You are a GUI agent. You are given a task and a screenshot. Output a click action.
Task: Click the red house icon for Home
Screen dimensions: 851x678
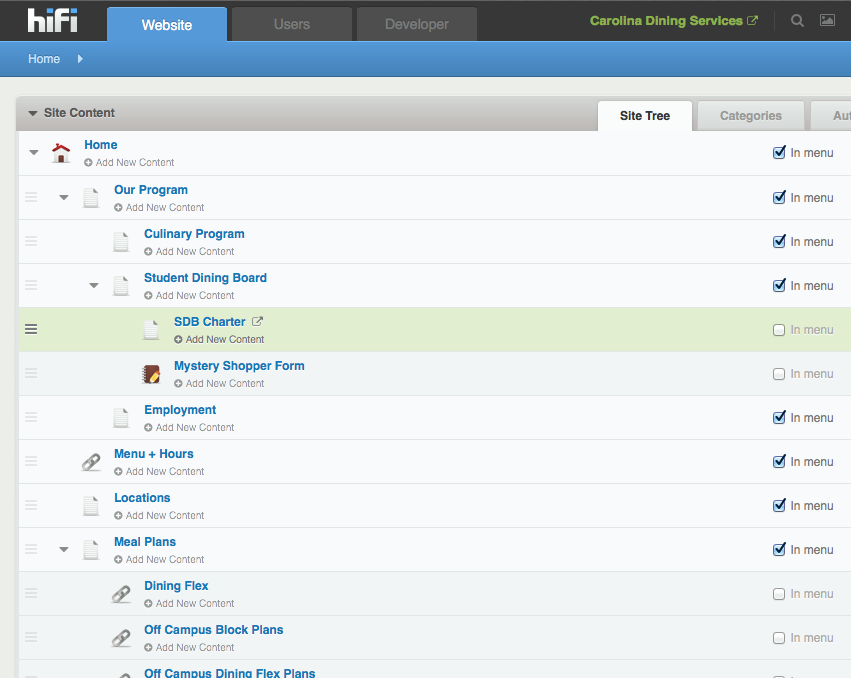point(61,153)
